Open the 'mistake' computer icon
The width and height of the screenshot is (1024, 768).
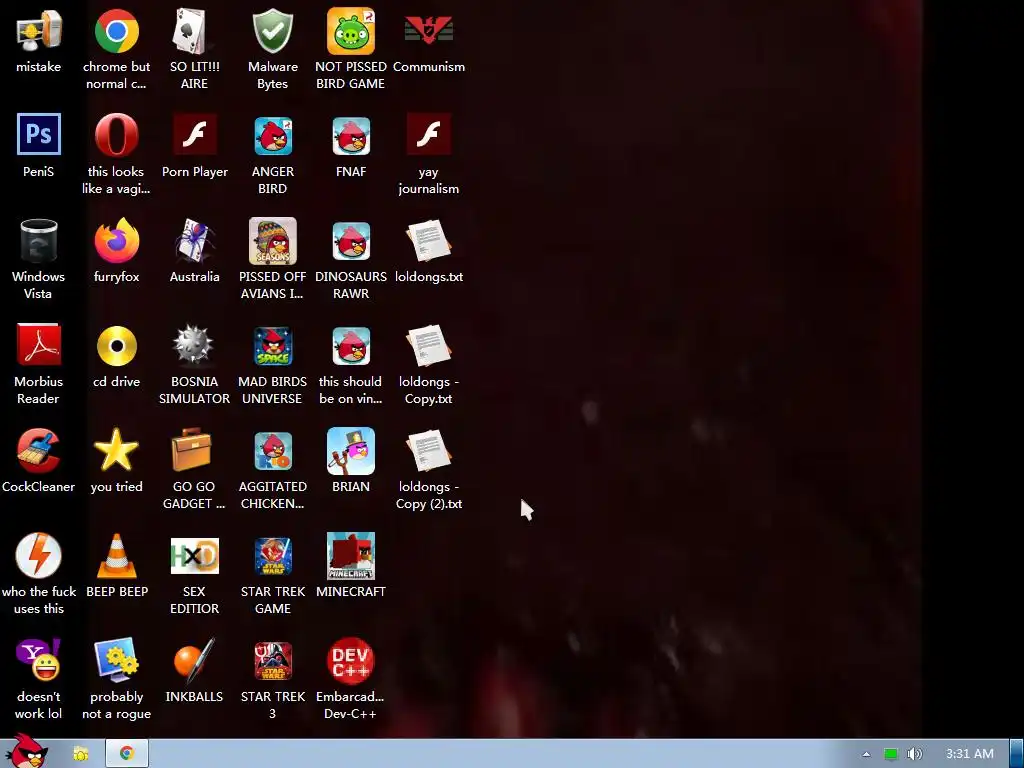[39, 31]
